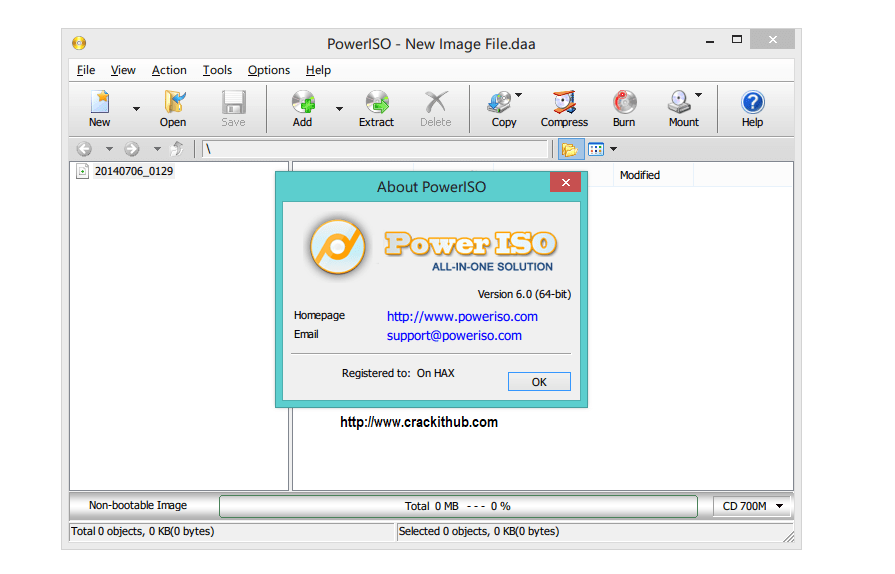Click the Up one level icon
This screenshot has width=895, height=574.
pyautogui.click(x=177, y=149)
